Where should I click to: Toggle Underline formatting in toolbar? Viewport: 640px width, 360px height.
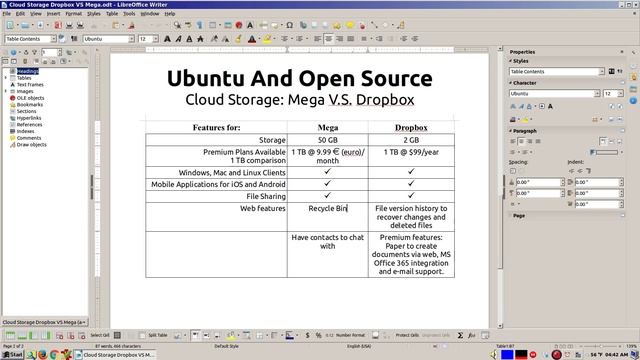pos(189,39)
